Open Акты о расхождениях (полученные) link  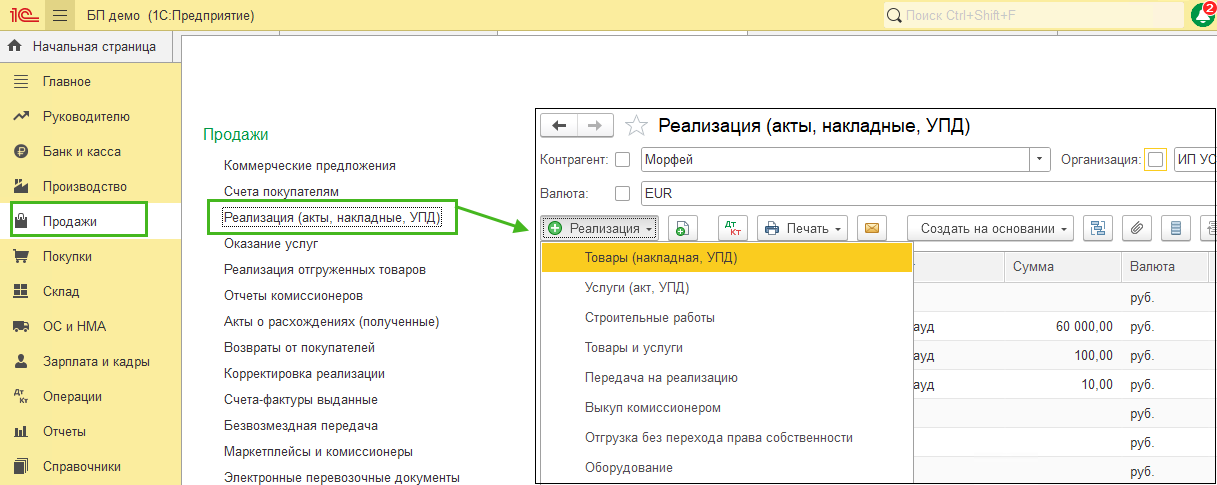(x=332, y=322)
